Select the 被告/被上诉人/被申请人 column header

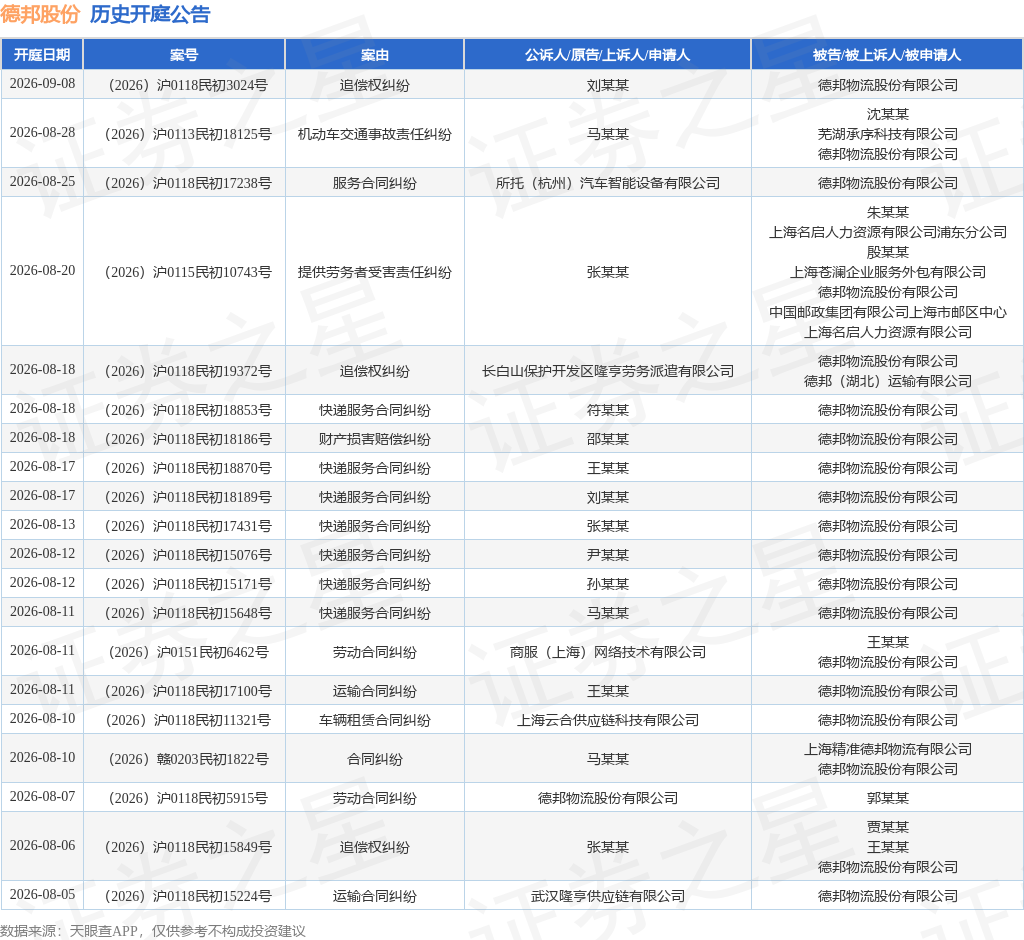tap(887, 55)
